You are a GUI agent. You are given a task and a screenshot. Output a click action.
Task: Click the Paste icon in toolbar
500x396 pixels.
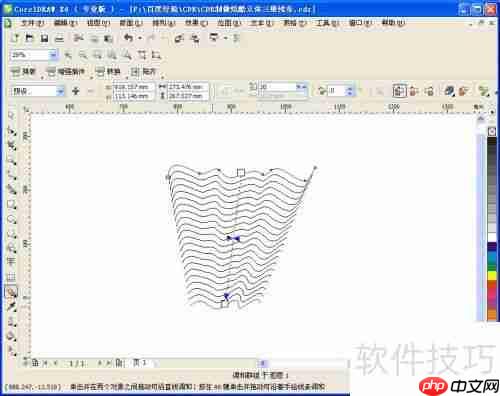108,39
